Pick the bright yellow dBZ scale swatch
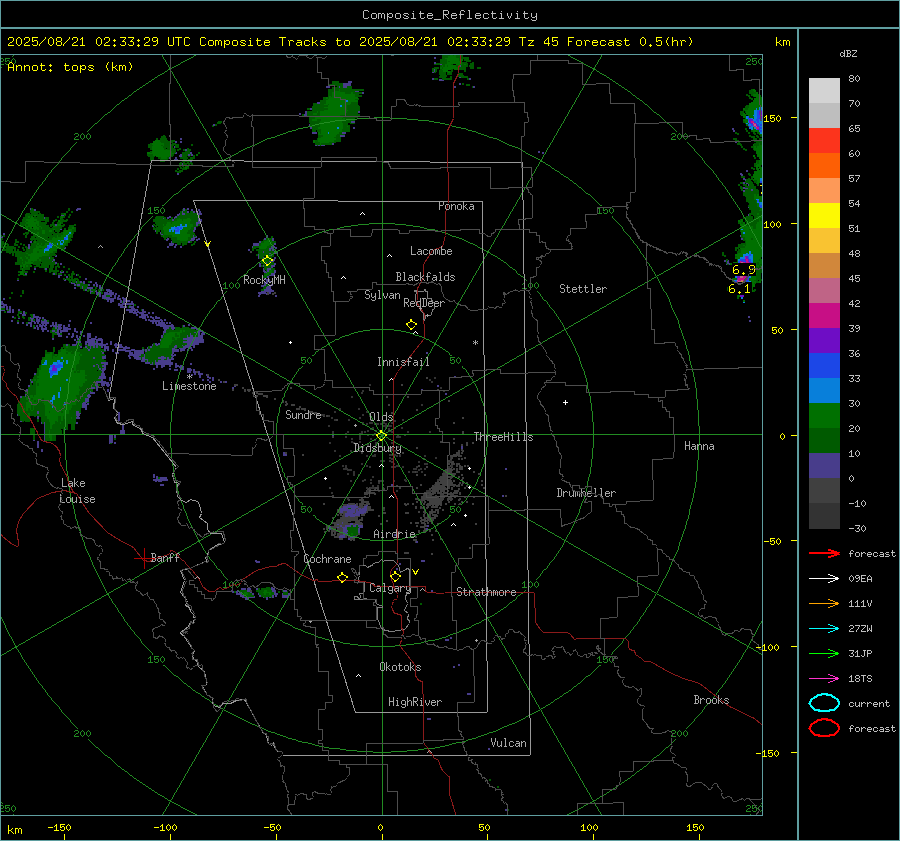900x841 pixels. click(824, 215)
